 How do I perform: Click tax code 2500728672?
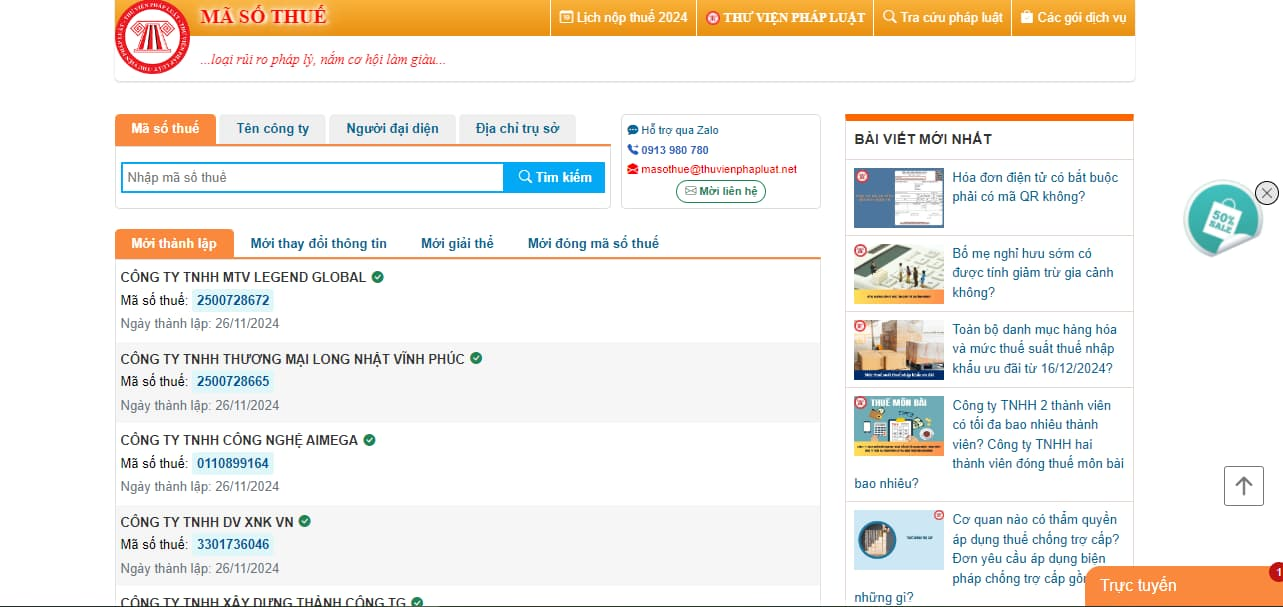coord(233,300)
